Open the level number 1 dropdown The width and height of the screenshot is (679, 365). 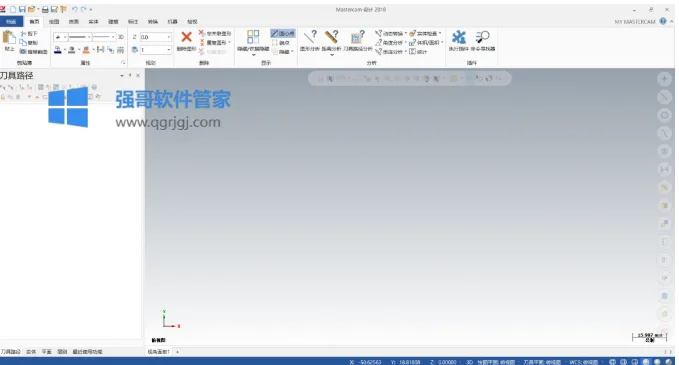(168, 50)
